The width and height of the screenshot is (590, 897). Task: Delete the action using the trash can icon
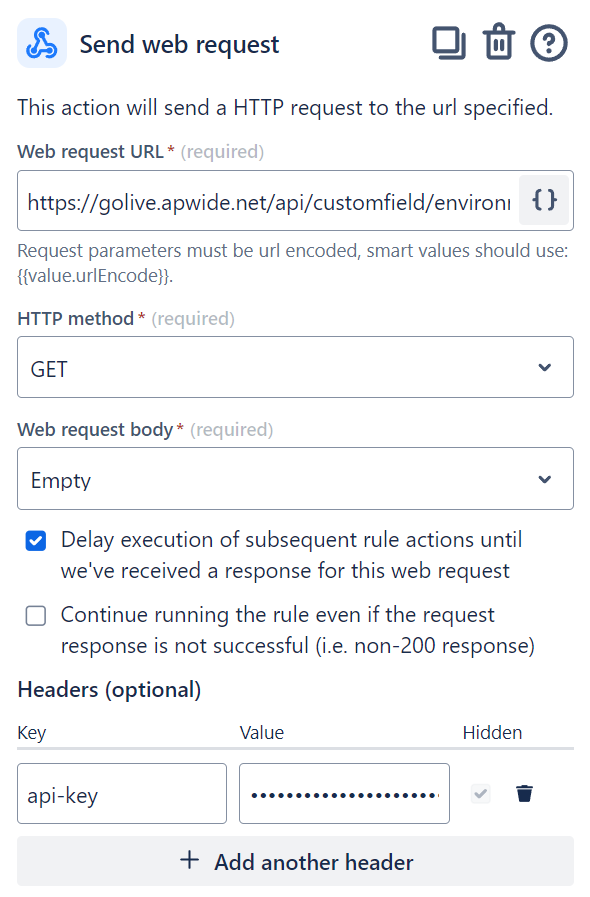click(499, 42)
